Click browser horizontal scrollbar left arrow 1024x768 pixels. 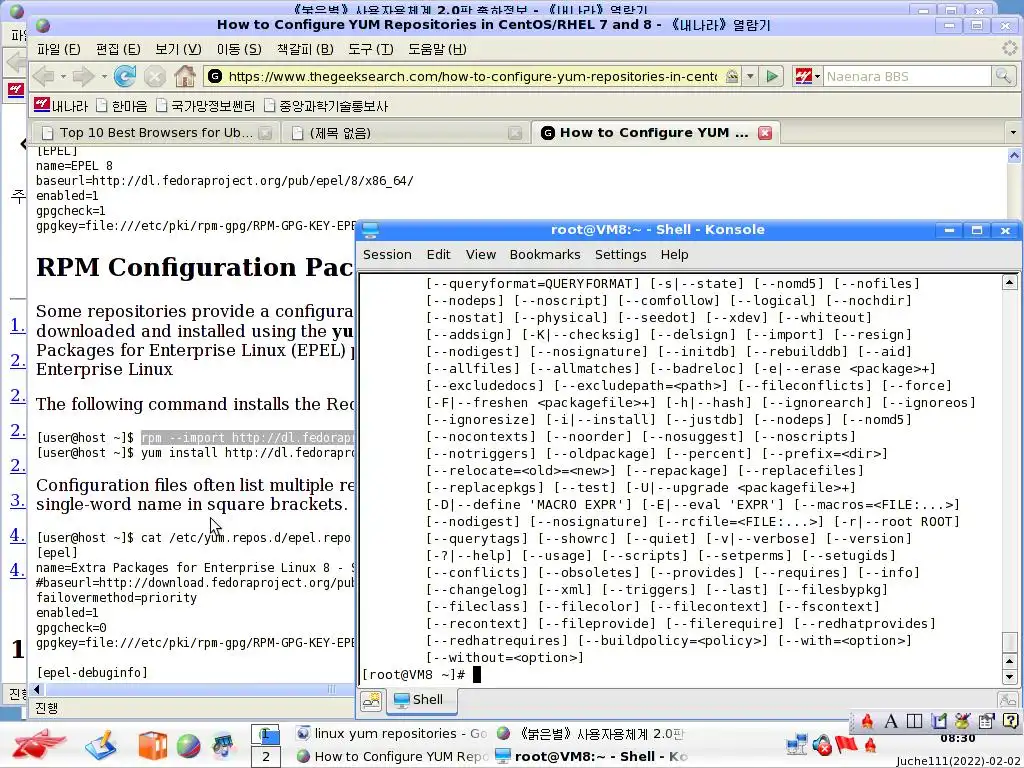point(37,689)
